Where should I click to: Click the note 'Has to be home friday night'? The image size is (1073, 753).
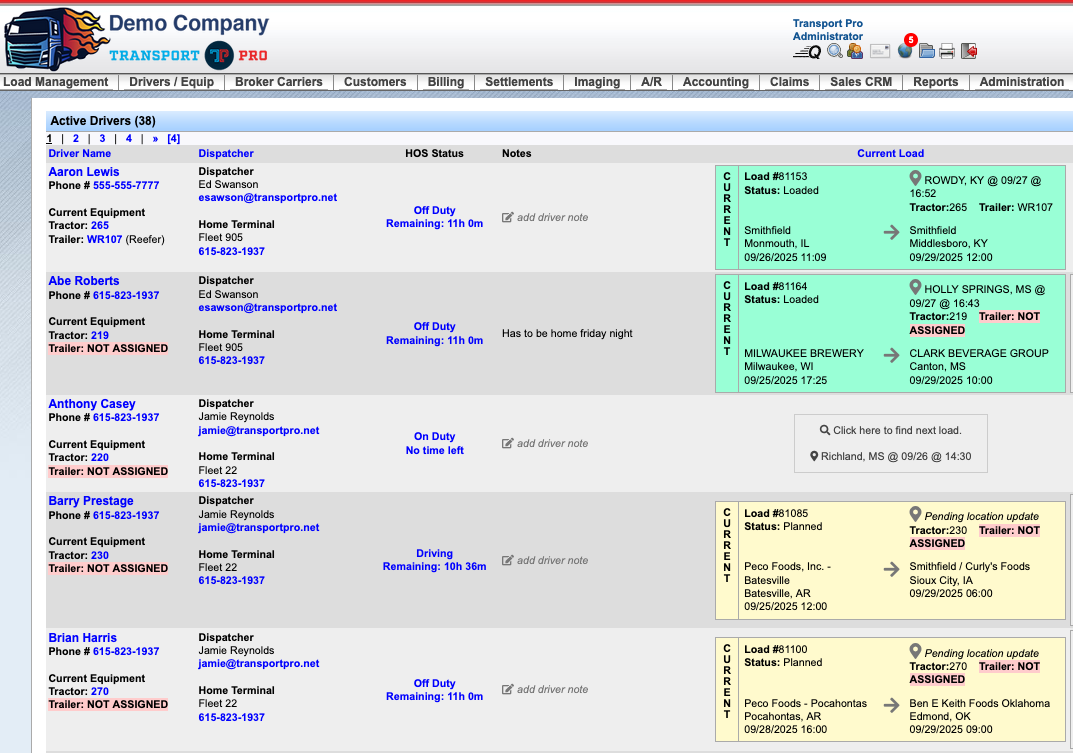[567, 333]
